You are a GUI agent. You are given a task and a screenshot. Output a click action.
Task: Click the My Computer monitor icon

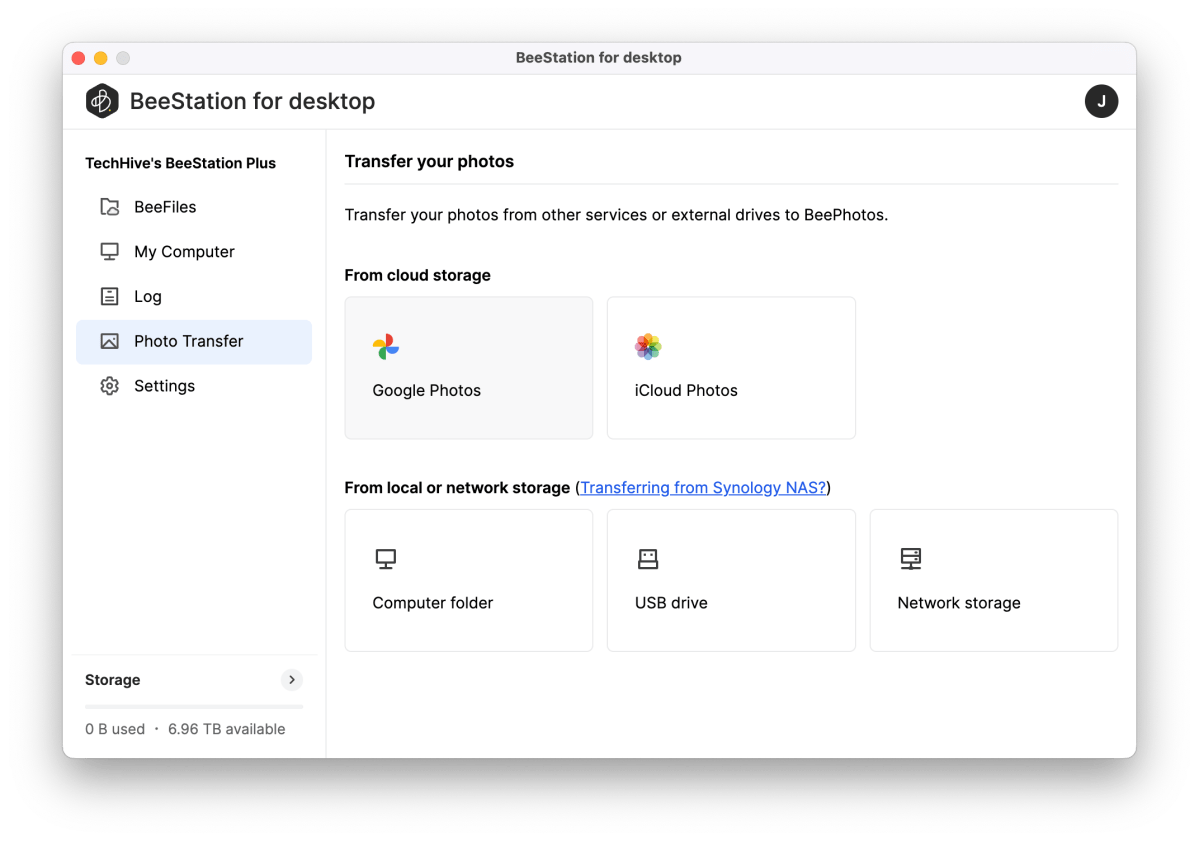(109, 252)
